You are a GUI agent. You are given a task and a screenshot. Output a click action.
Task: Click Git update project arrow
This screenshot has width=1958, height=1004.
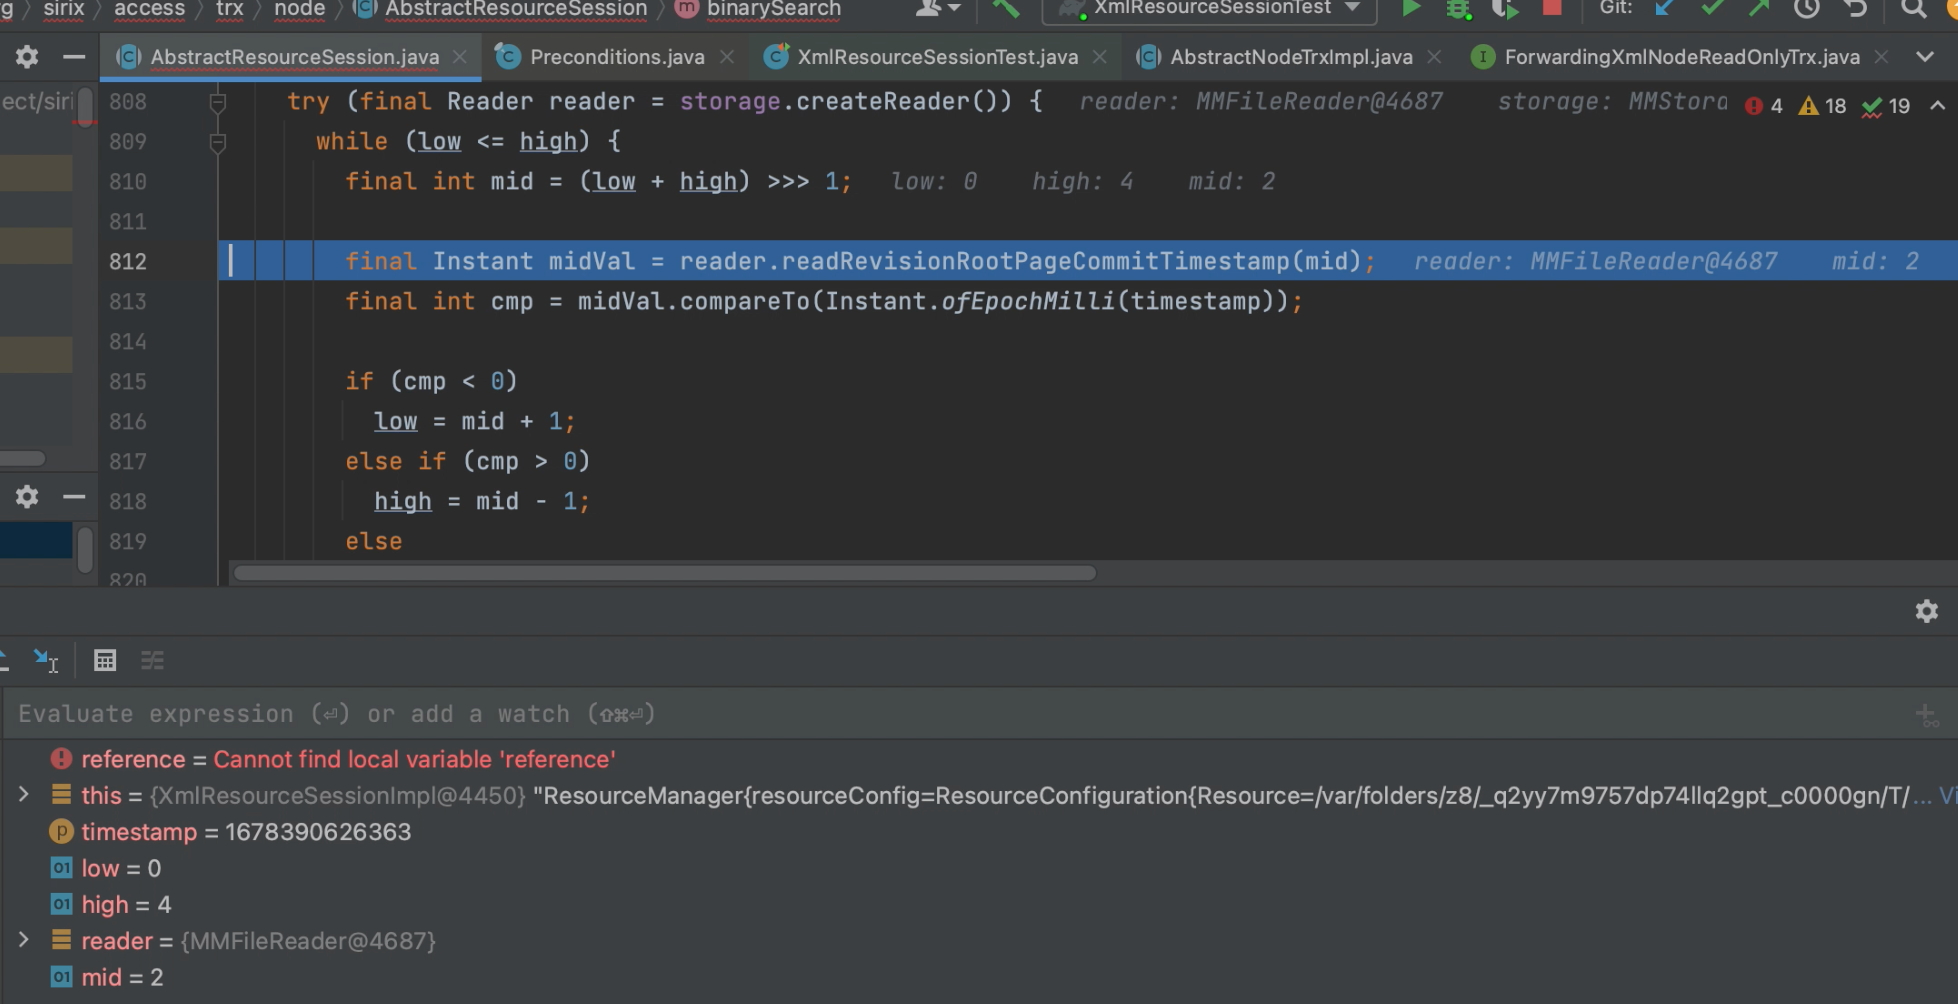pyautogui.click(x=1665, y=9)
